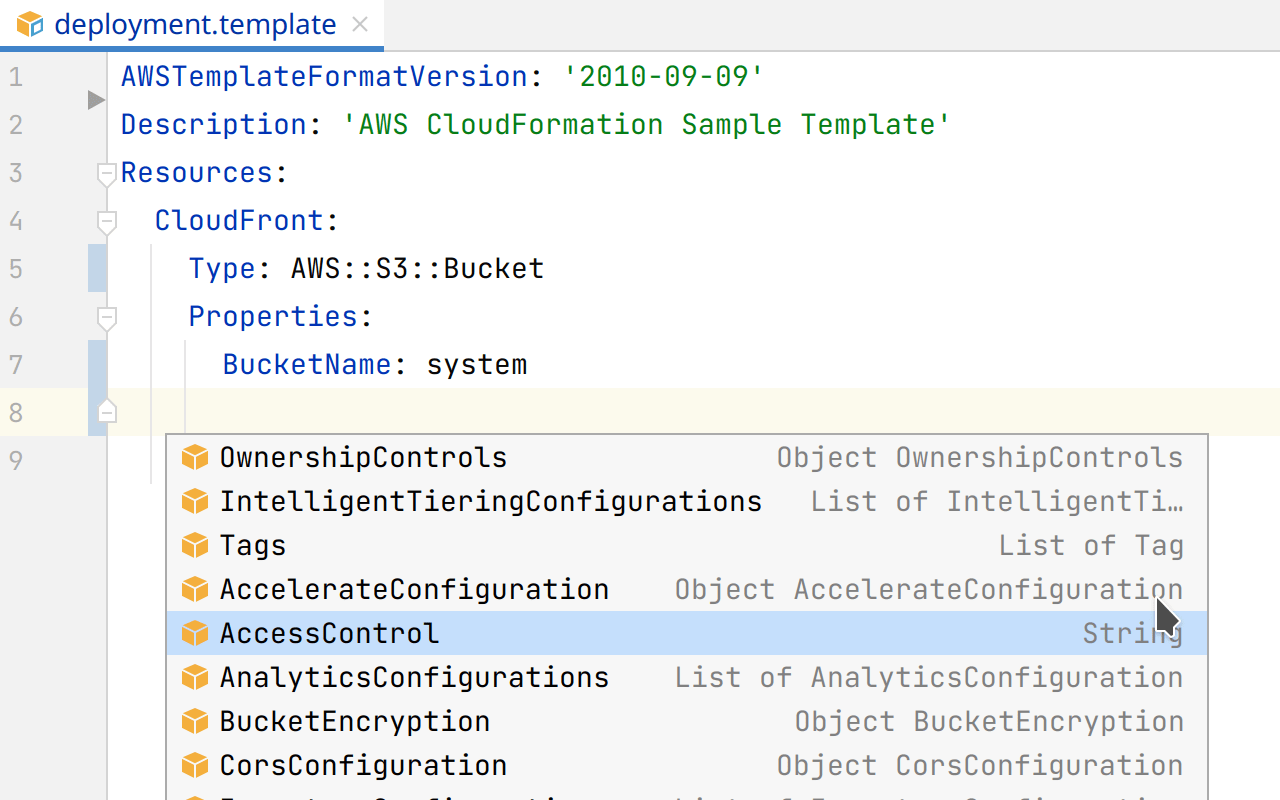The height and width of the screenshot is (800, 1280).
Task: Click the fold marker on line 8
Action: (x=107, y=412)
